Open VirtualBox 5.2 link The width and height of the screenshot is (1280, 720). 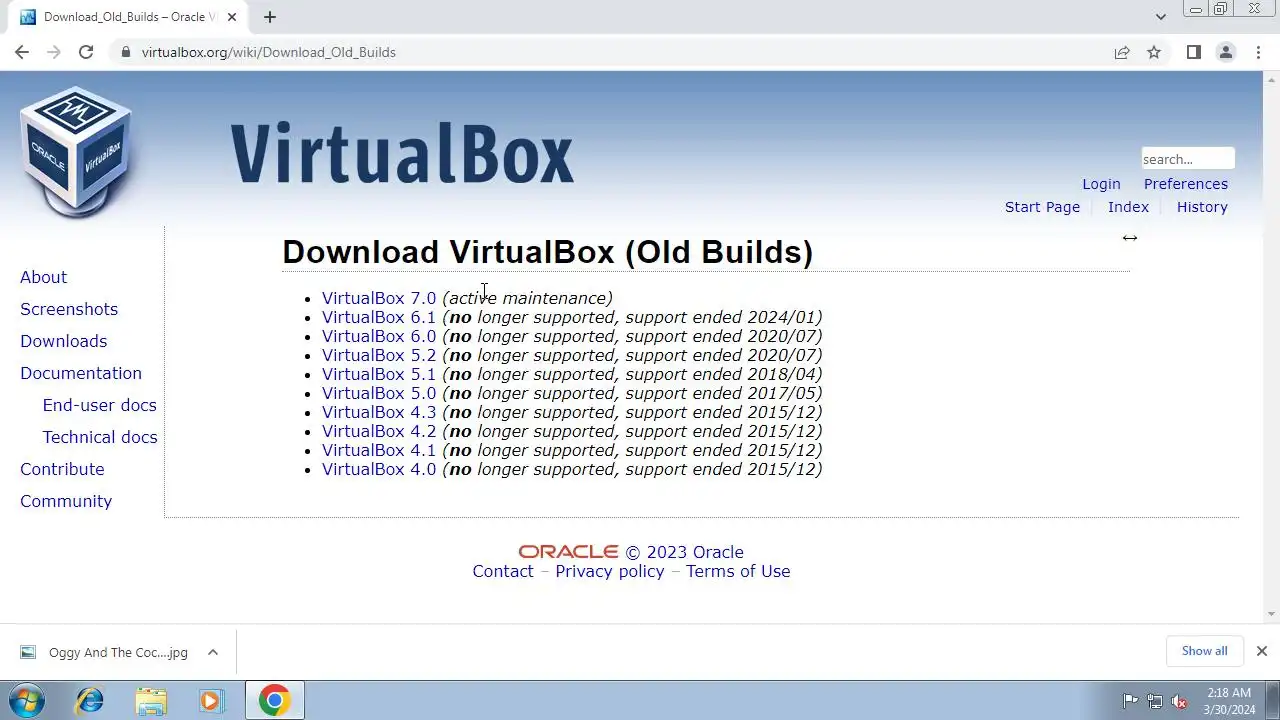(x=379, y=355)
